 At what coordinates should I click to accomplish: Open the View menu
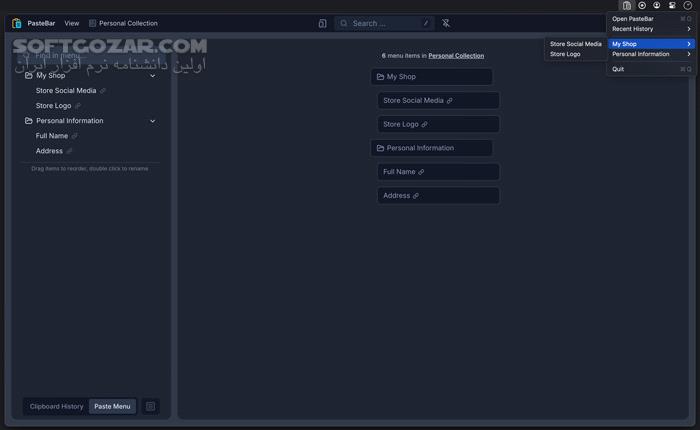tap(72, 23)
